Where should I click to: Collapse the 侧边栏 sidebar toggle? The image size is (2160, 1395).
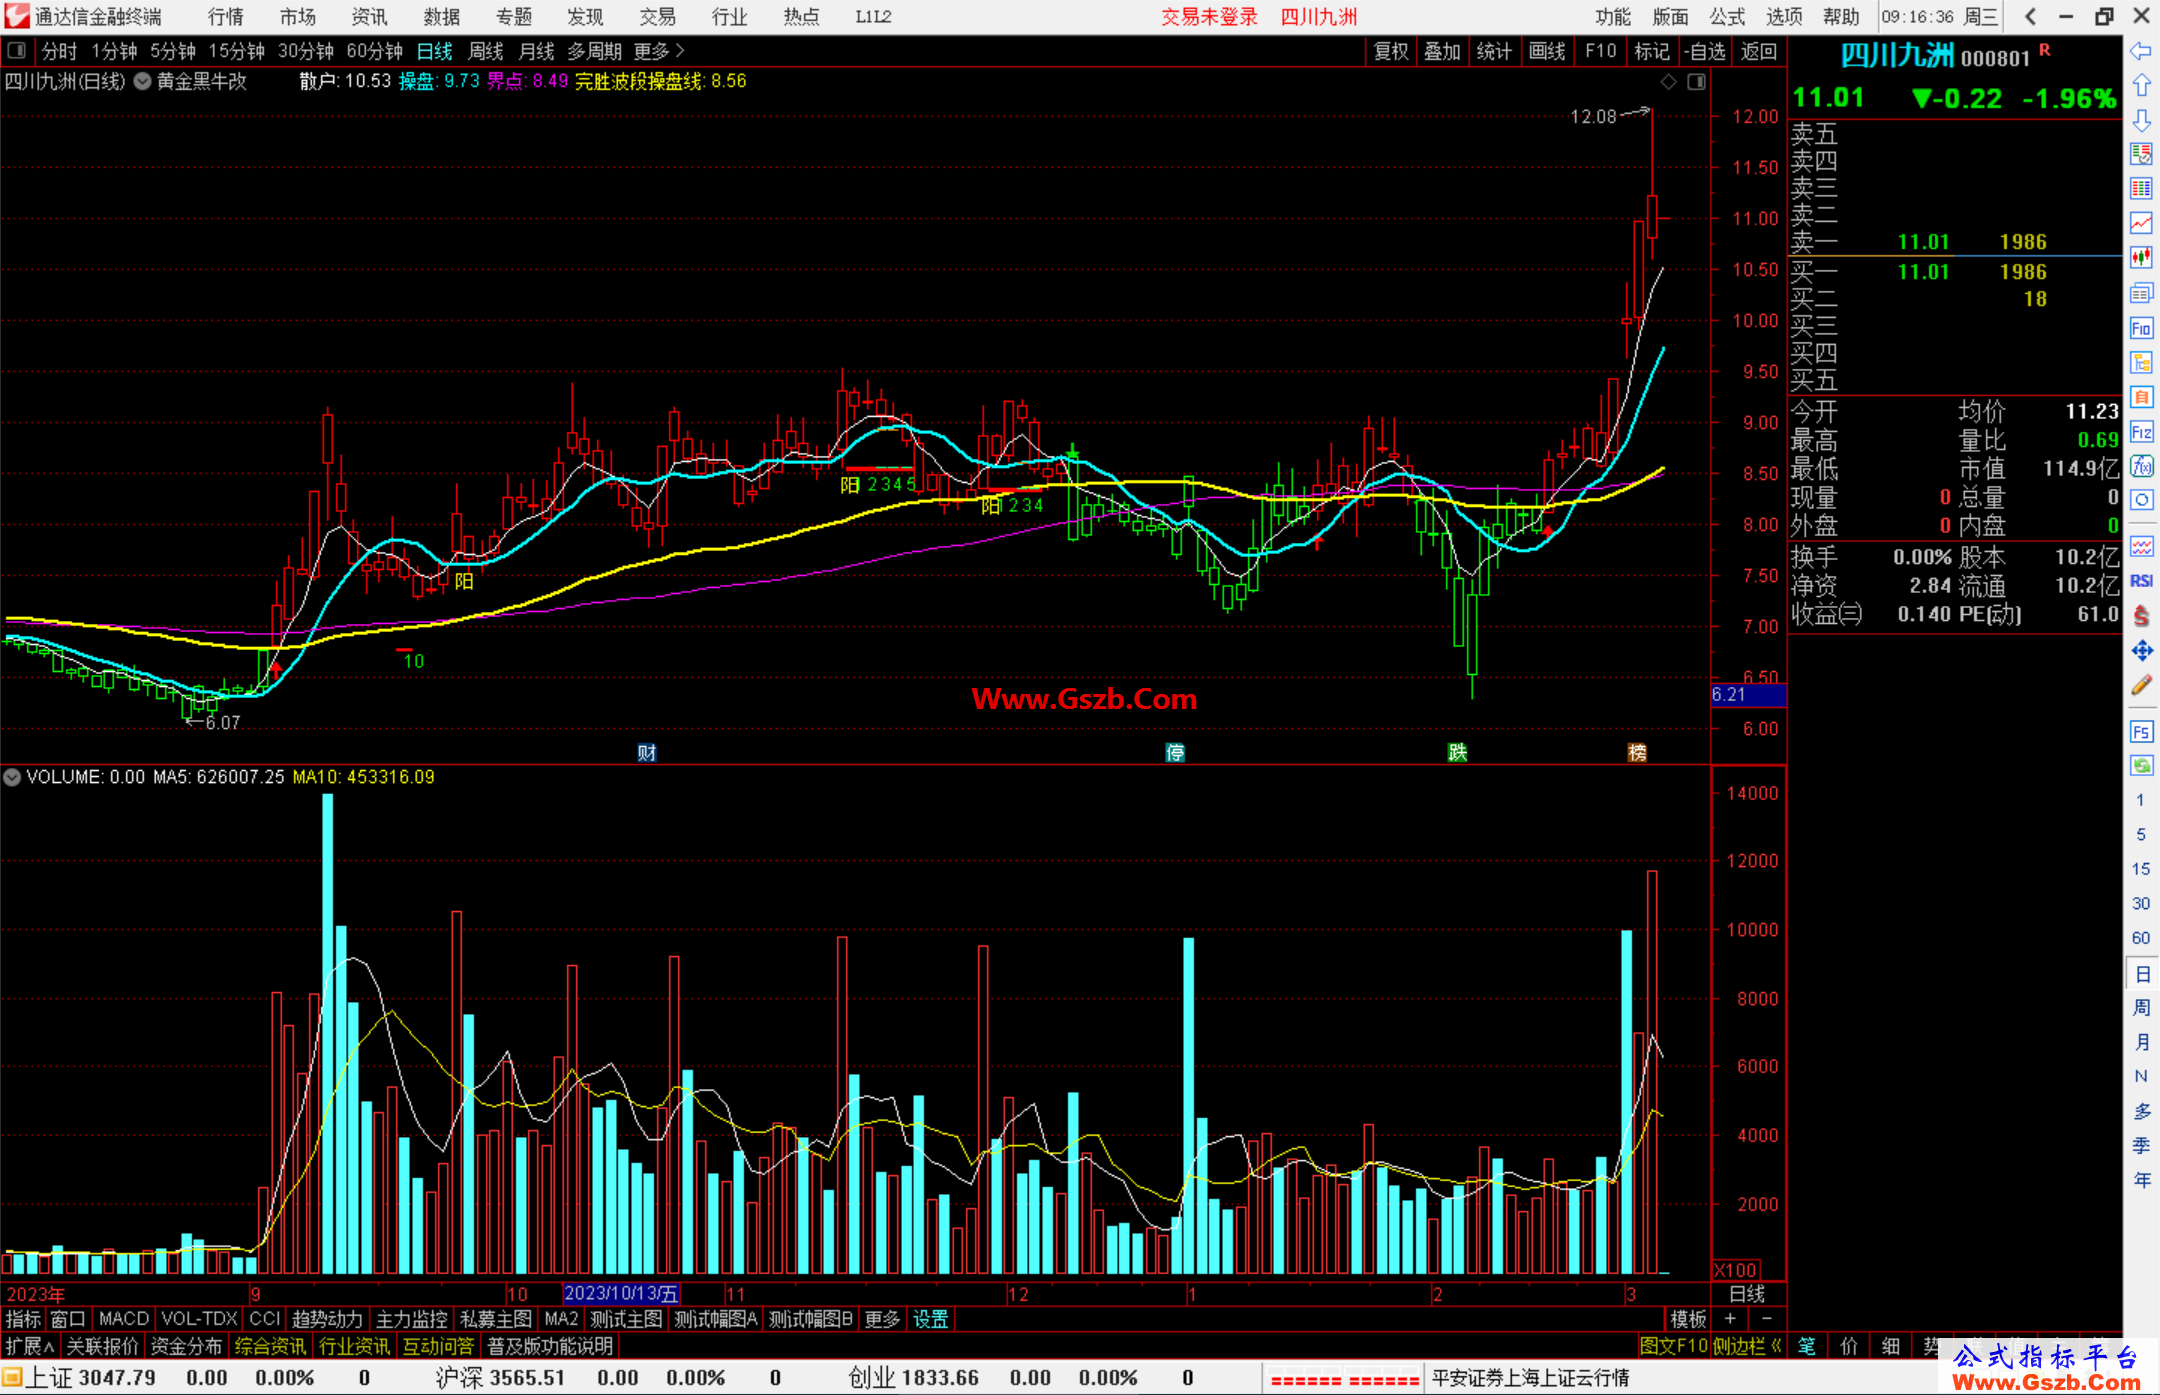coord(1747,1346)
